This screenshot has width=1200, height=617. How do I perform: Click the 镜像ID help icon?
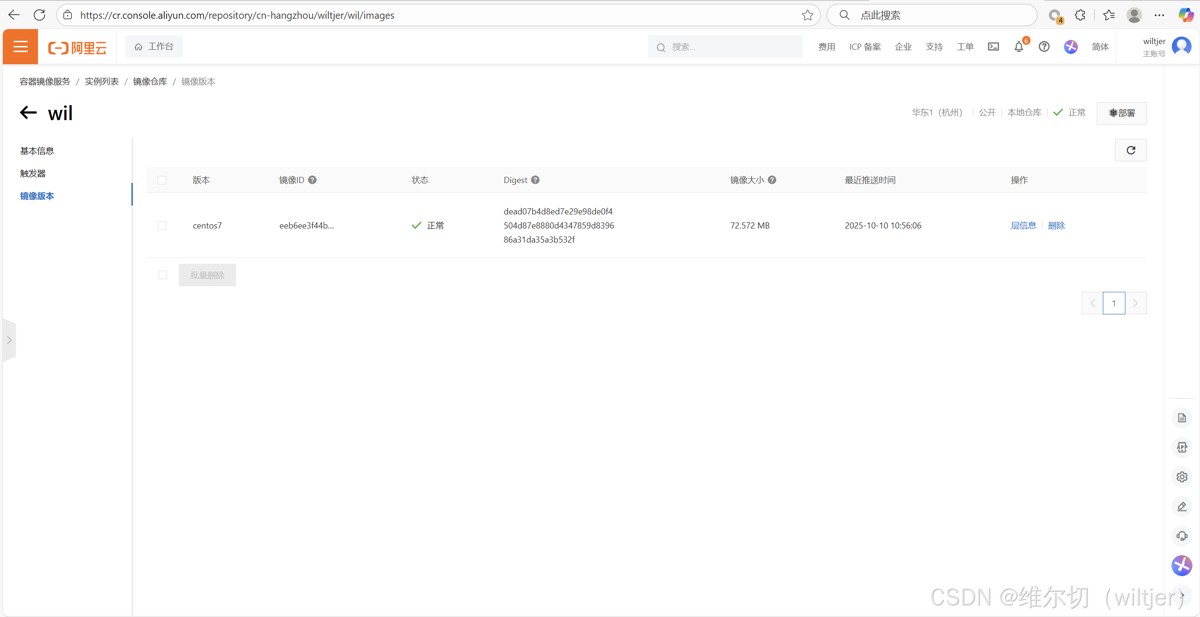coord(312,180)
